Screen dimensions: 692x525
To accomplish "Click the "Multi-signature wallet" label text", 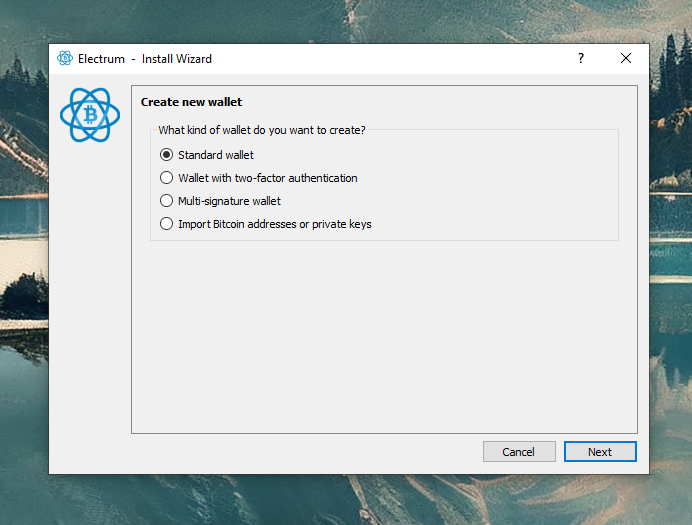I will tap(229, 201).
